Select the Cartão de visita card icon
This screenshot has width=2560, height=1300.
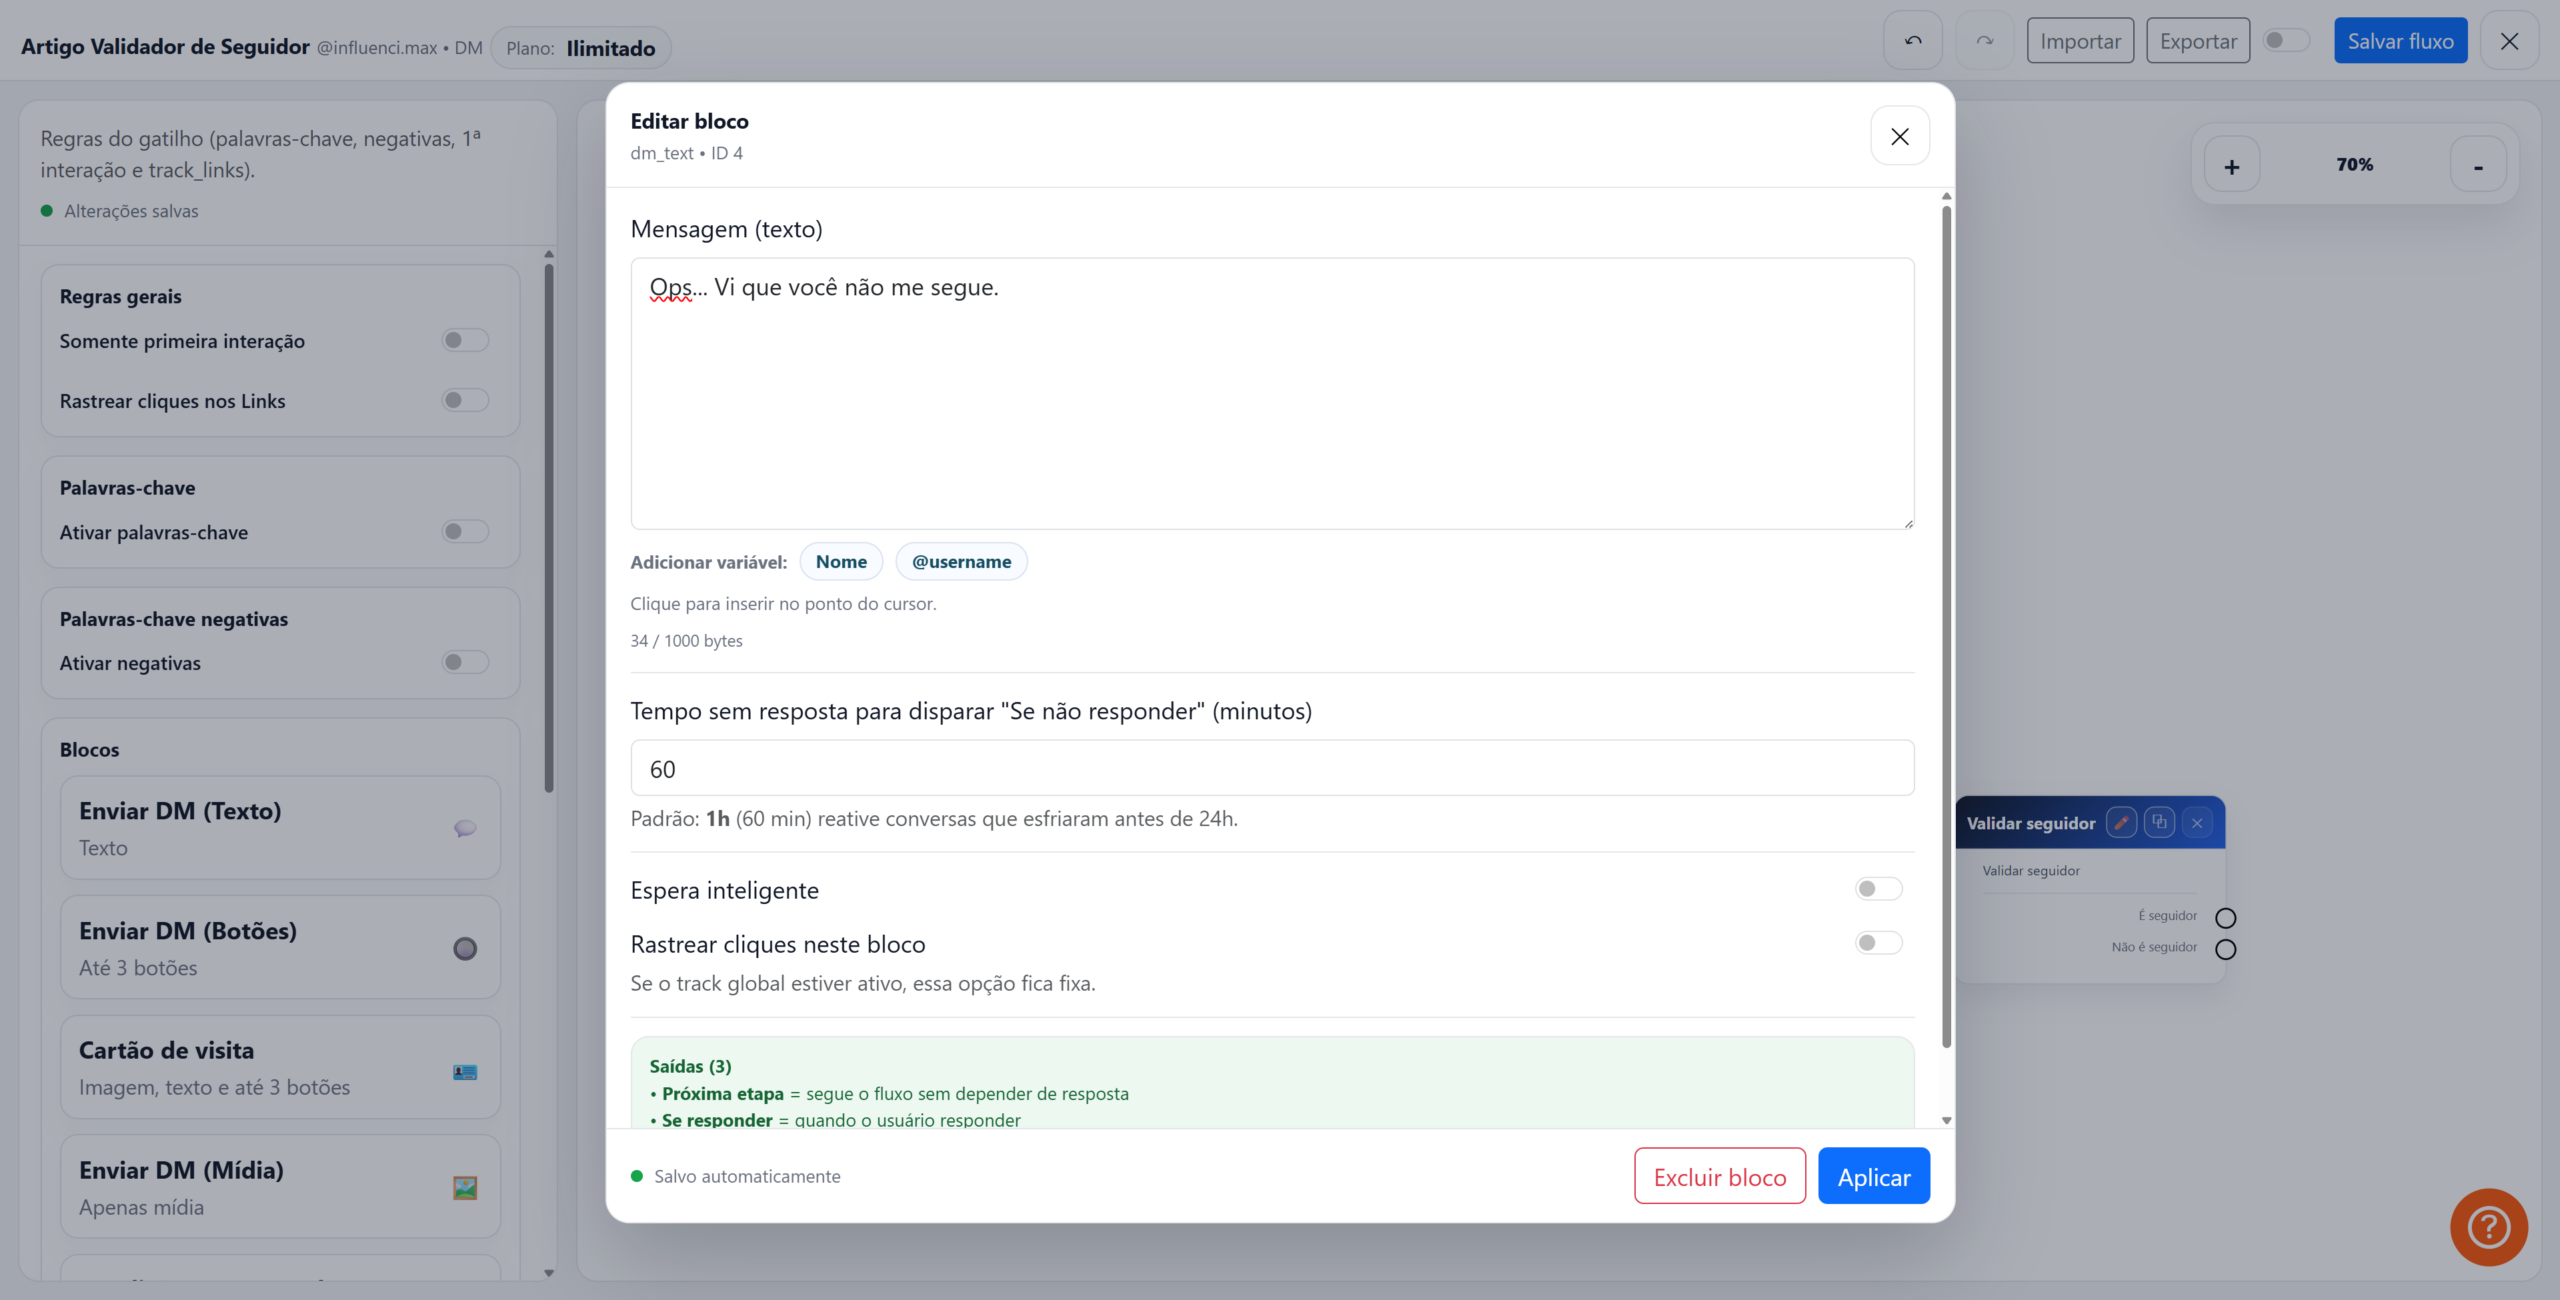(x=465, y=1072)
